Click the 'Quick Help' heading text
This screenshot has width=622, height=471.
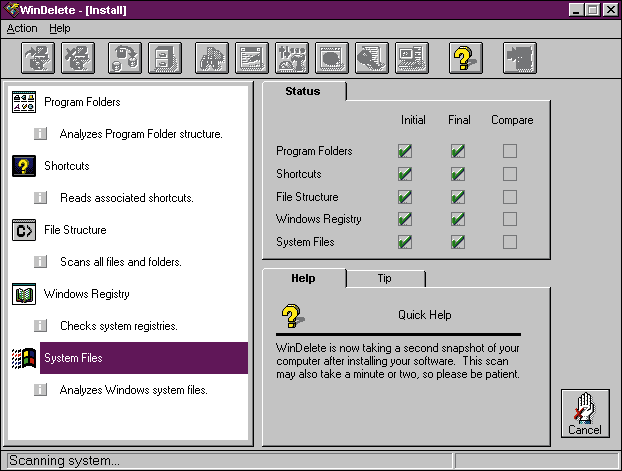425,315
